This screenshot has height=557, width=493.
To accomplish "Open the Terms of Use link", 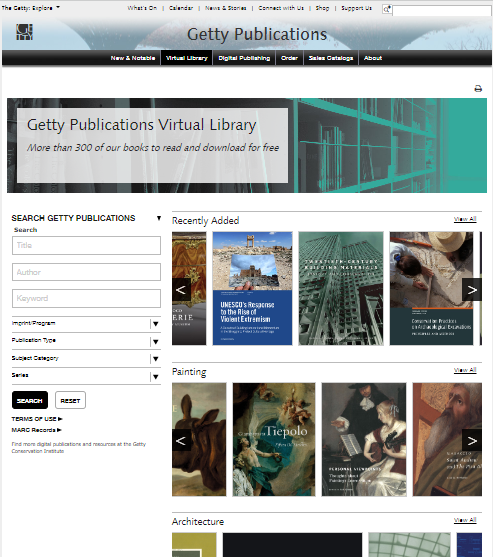I will coord(37,419).
